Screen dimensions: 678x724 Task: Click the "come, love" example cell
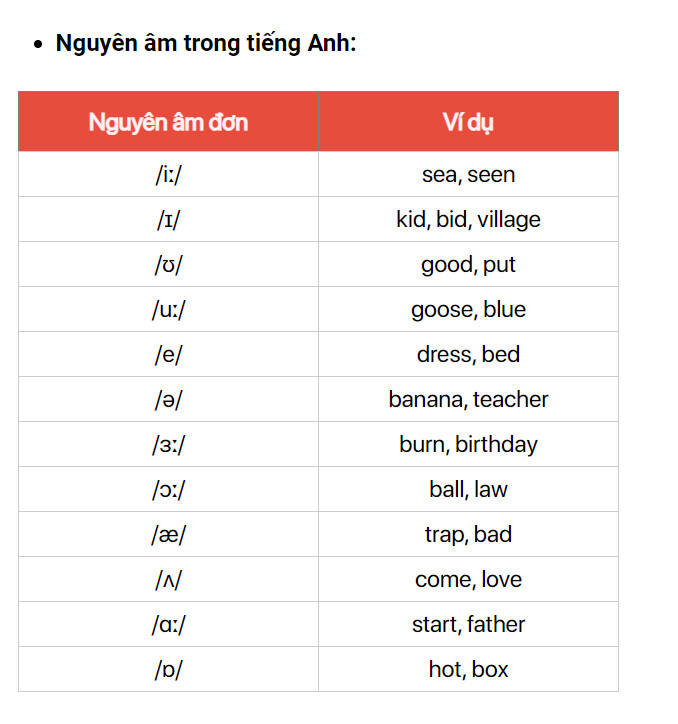pos(468,580)
